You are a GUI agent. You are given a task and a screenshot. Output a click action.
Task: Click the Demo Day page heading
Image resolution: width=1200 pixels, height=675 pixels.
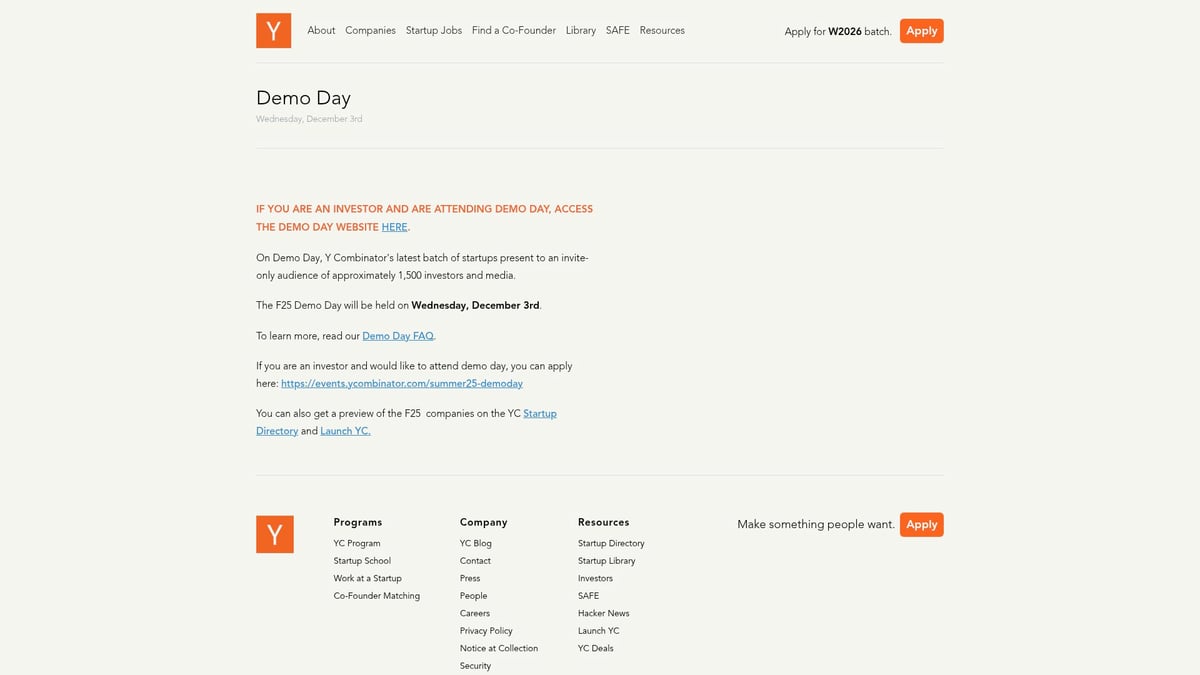tap(303, 98)
